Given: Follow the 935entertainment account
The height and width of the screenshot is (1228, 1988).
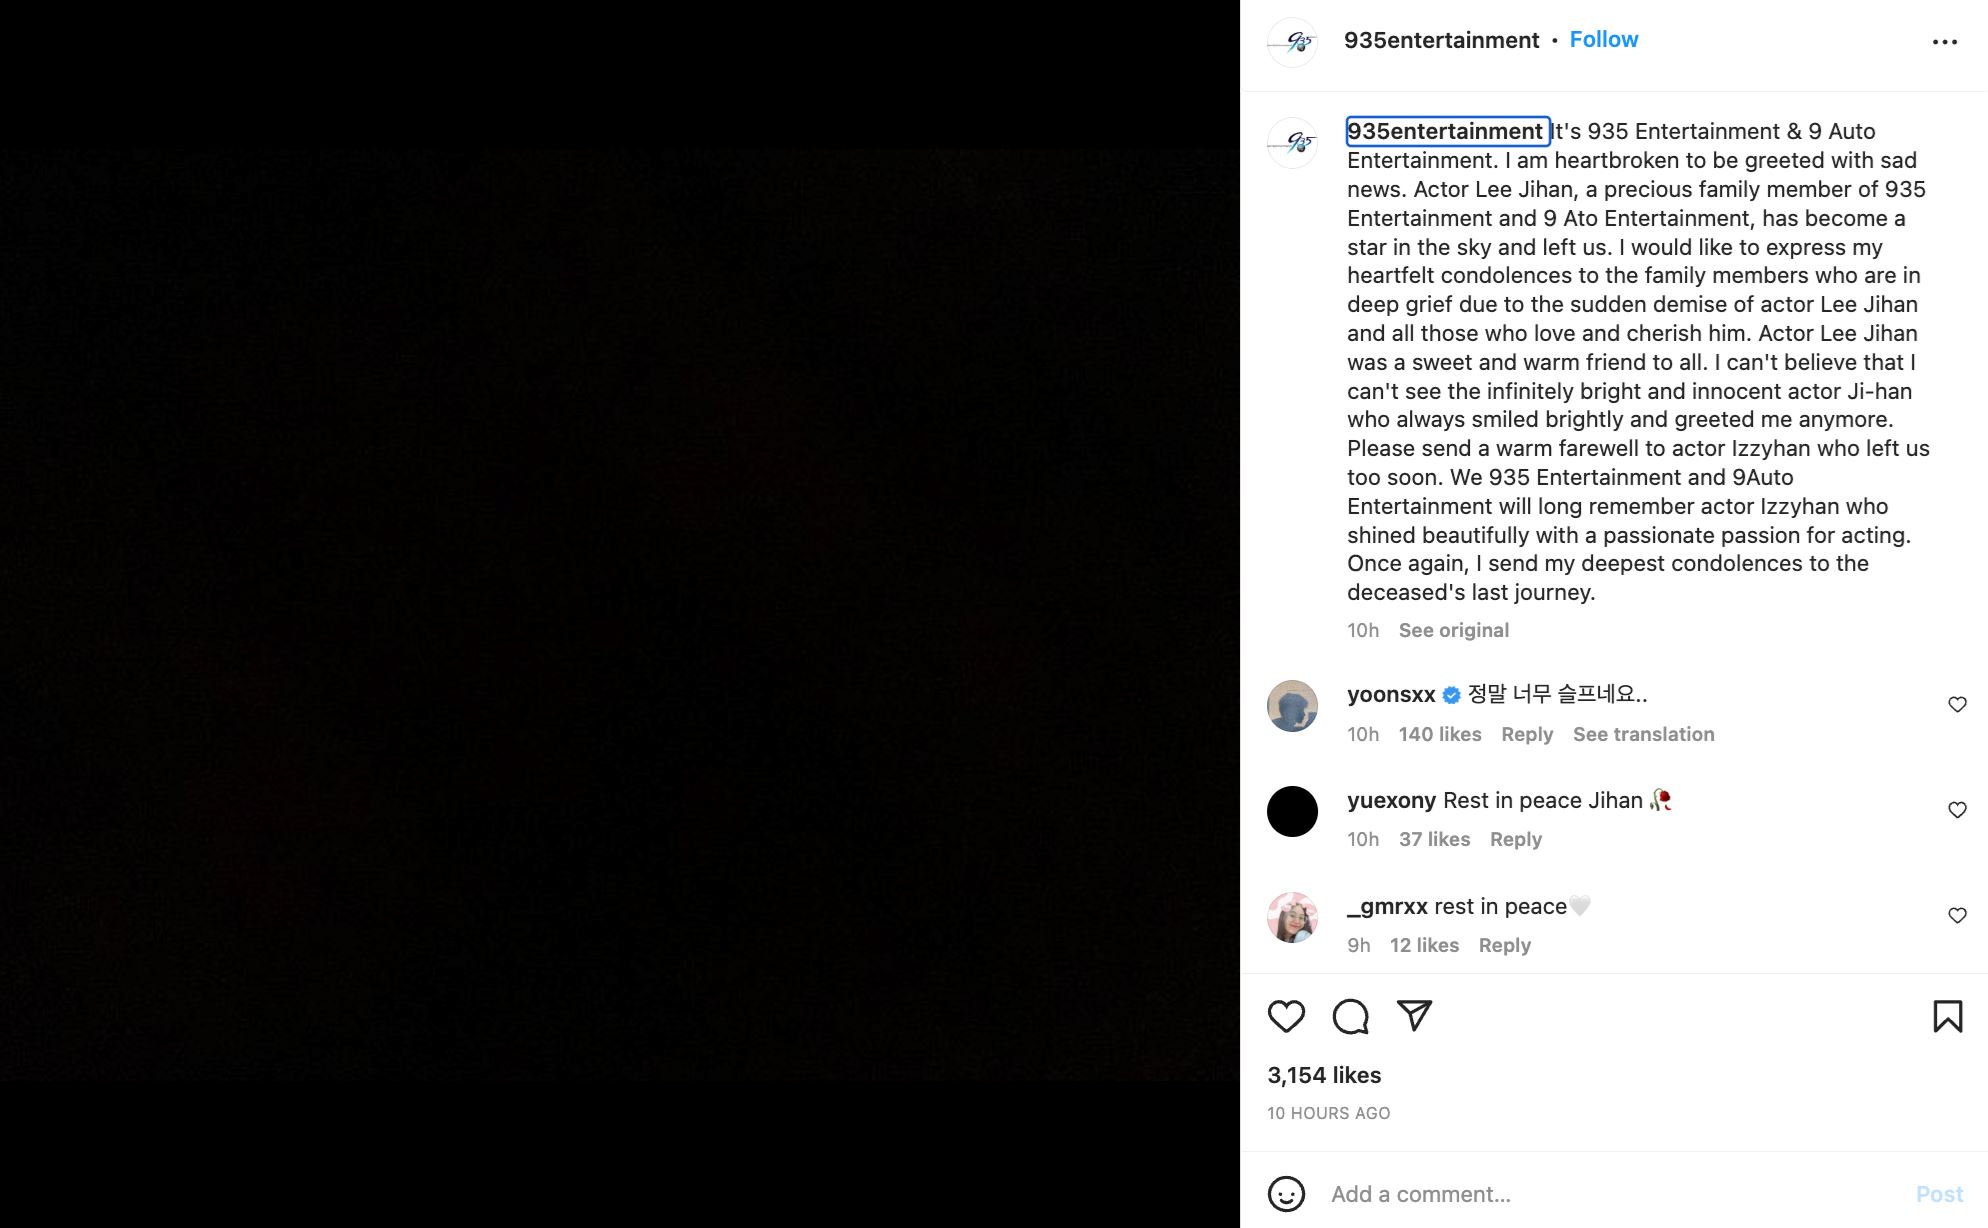Looking at the screenshot, I should pyautogui.click(x=1603, y=40).
